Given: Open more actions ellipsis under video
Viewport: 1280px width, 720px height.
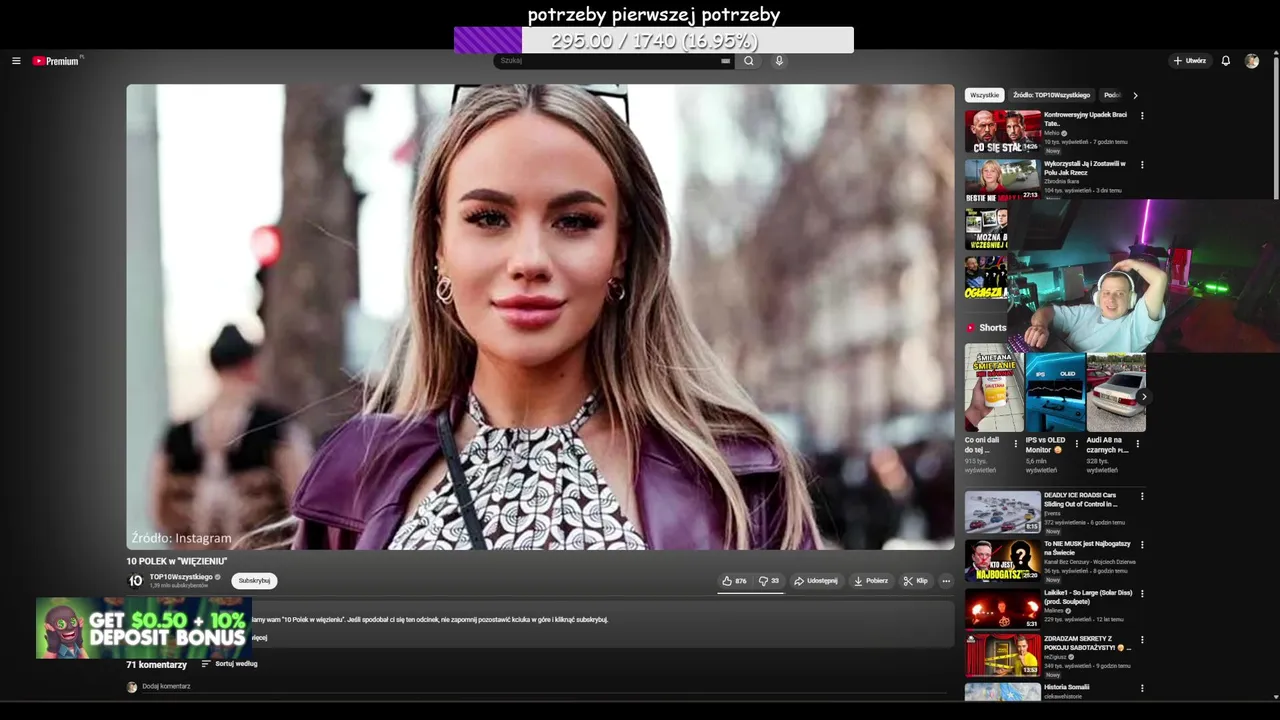Looking at the screenshot, I should click(946, 581).
